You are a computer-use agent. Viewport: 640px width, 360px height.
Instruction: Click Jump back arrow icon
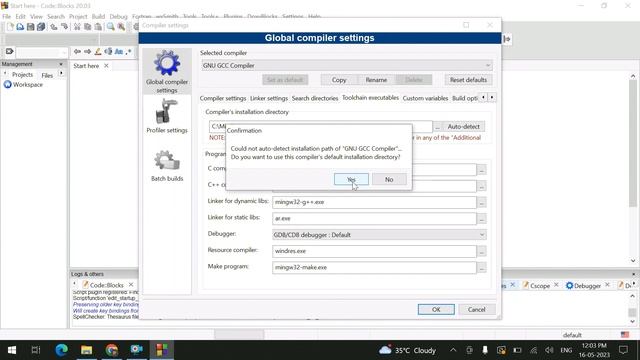coord(77,52)
